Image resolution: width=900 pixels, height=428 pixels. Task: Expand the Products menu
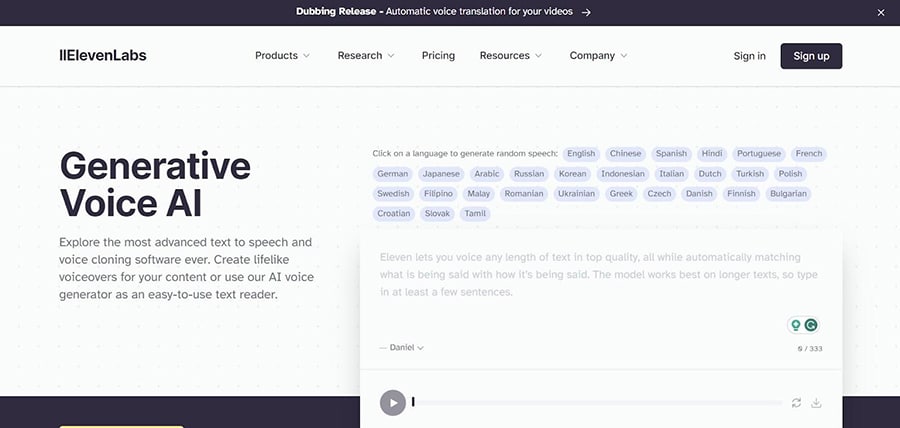(x=282, y=56)
